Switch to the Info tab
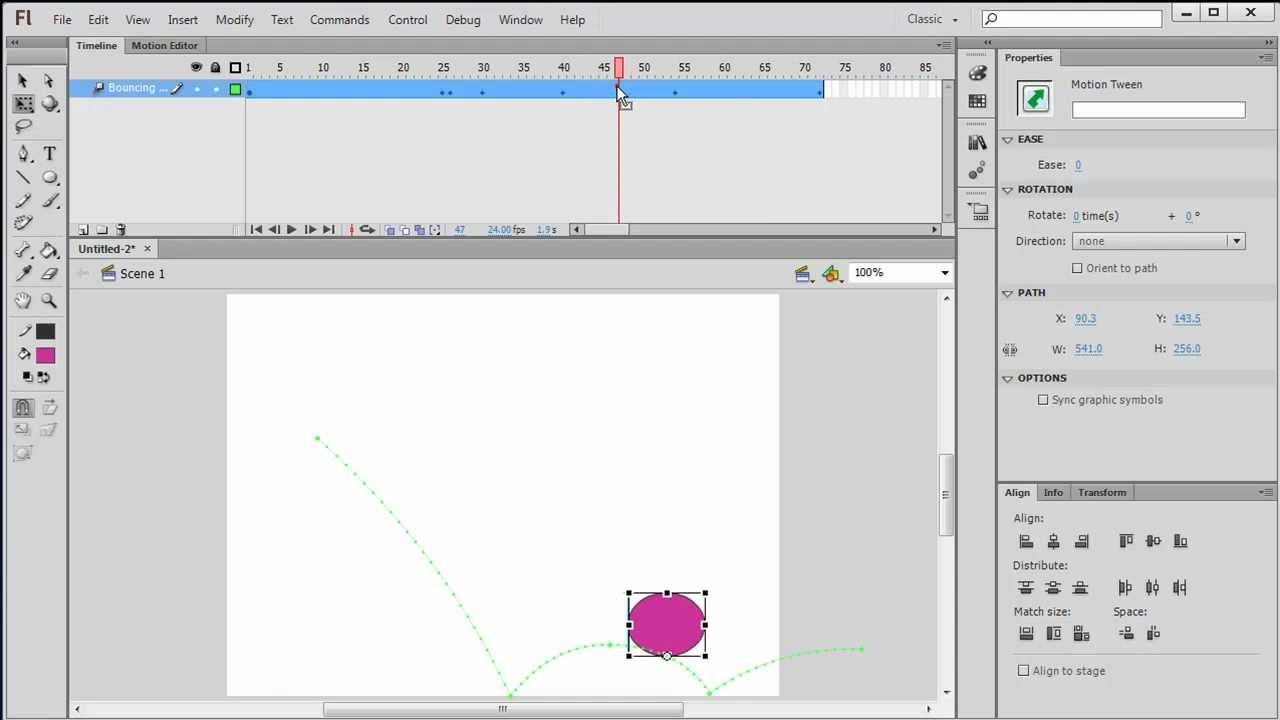Viewport: 1280px width, 720px height. [1053, 492]
